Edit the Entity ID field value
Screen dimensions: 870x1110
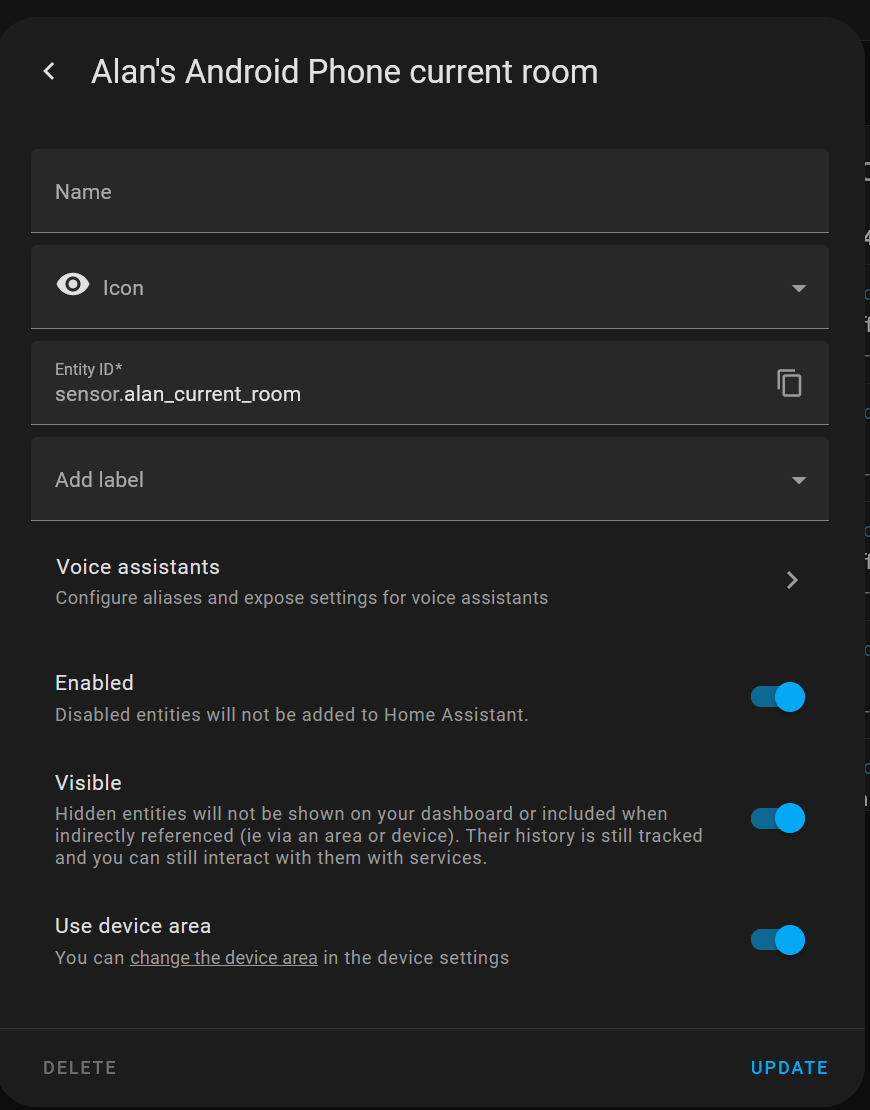[x=430, y=383]
